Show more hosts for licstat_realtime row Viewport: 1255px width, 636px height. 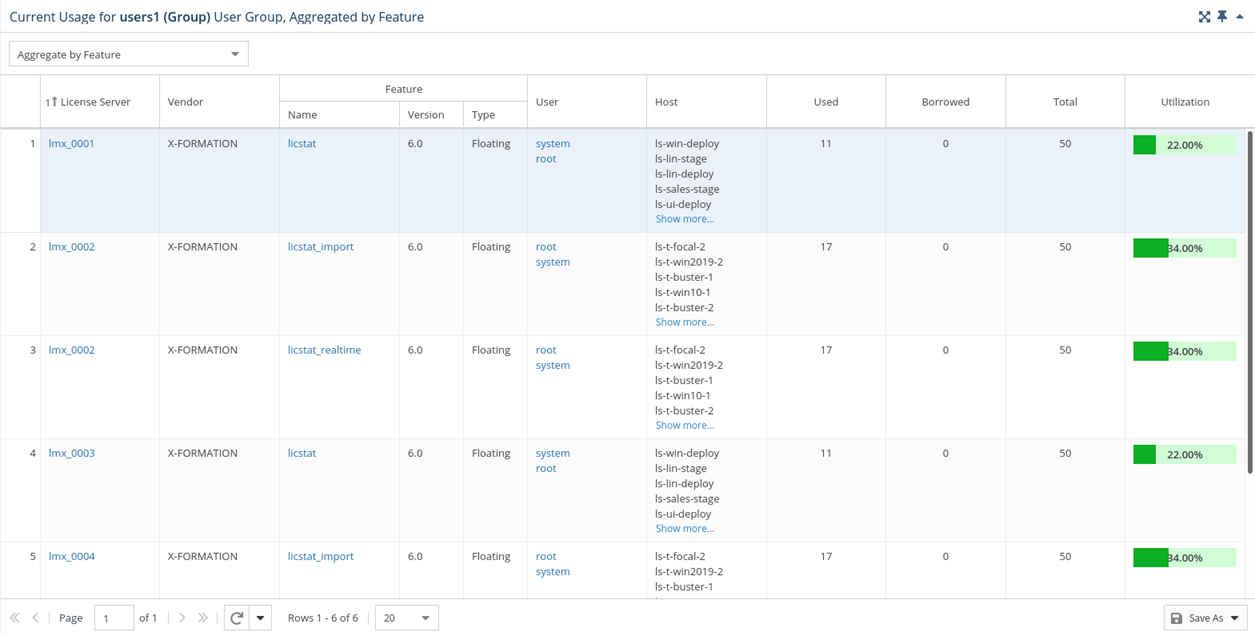point(685,425)
